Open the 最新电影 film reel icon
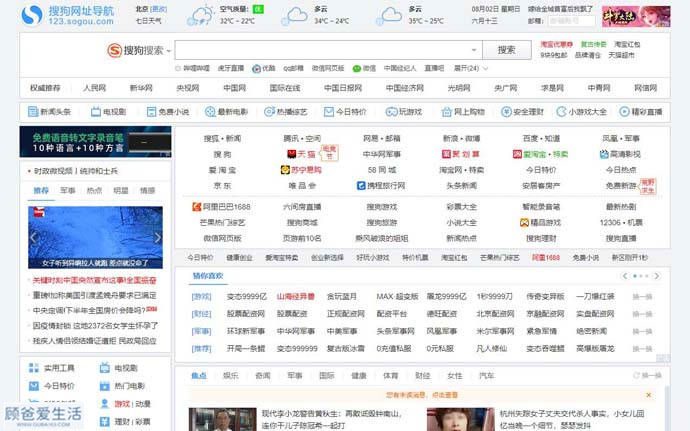The height and width of the screenshot is (431, 690). [x=210, y=112]
